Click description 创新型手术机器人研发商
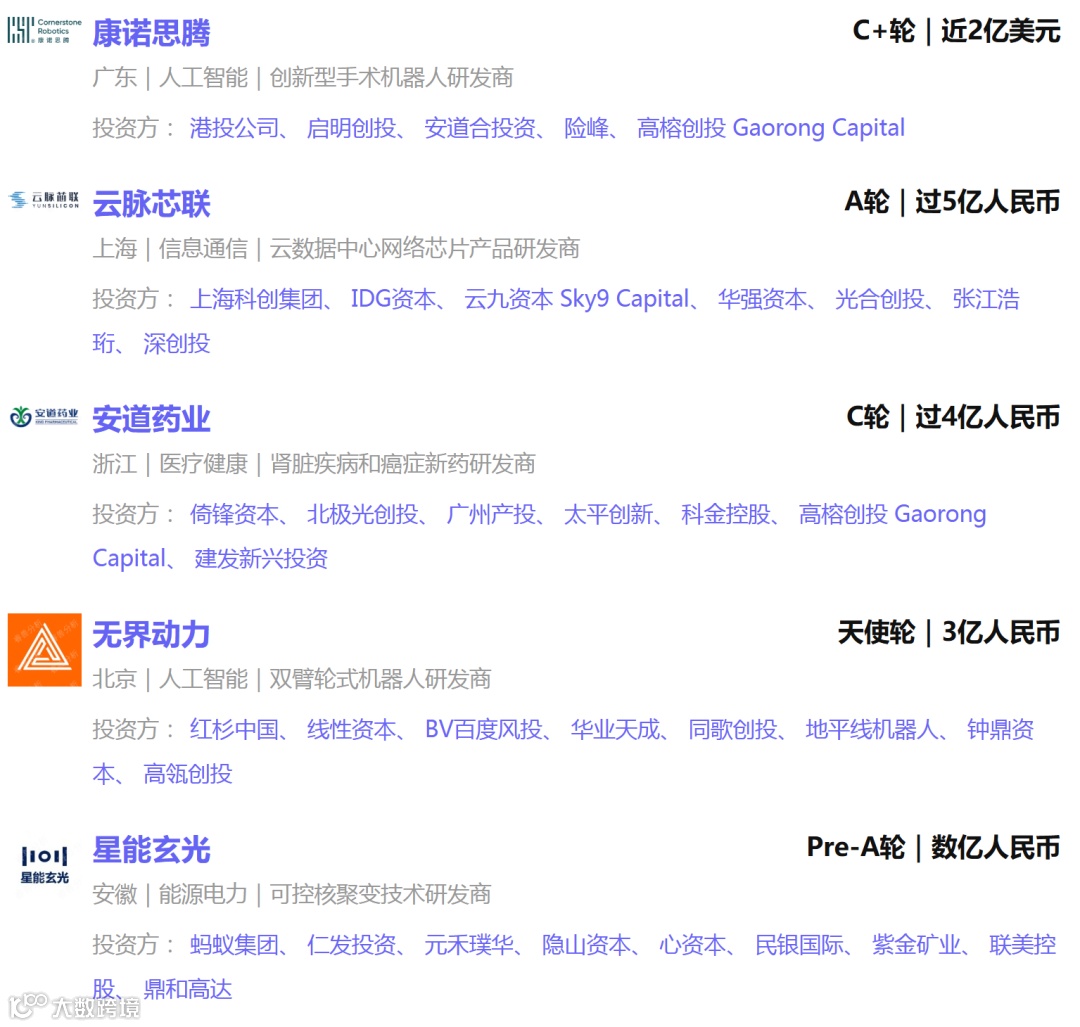The height and width of the screenshot is (1027, 1080). coord(391,78)
